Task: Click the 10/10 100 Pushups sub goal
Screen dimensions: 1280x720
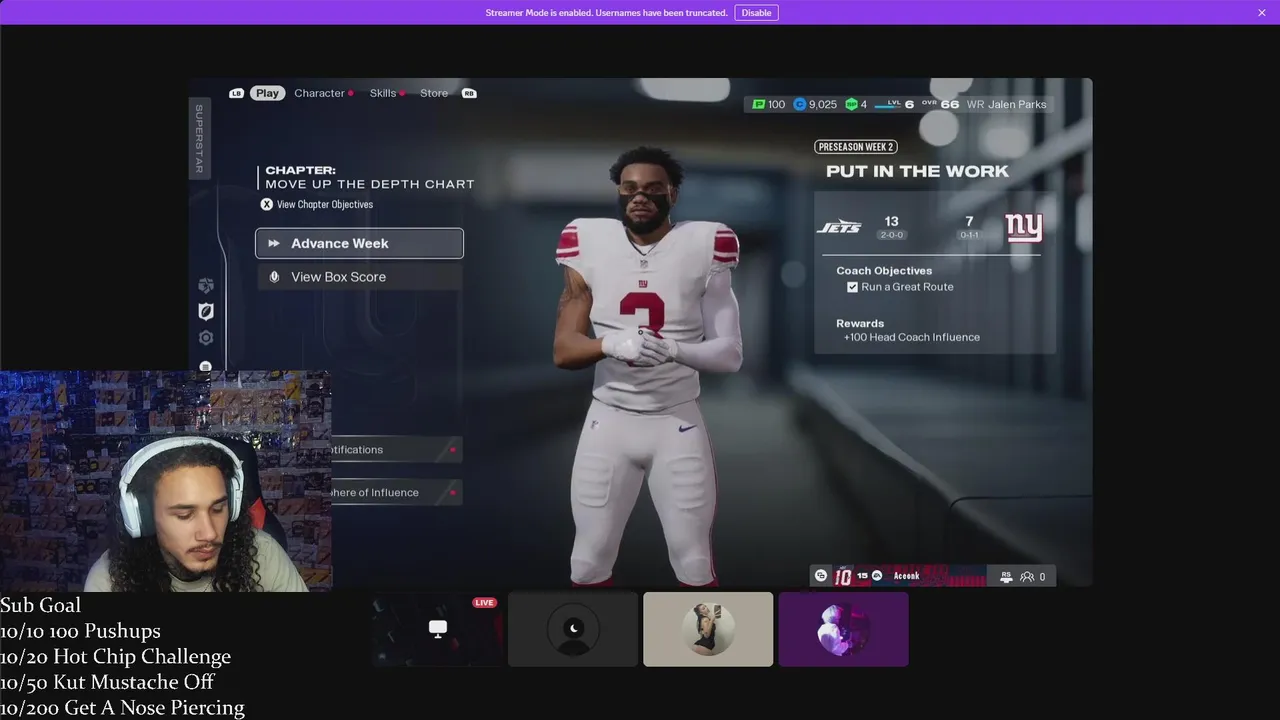Action: click(80, 631)
